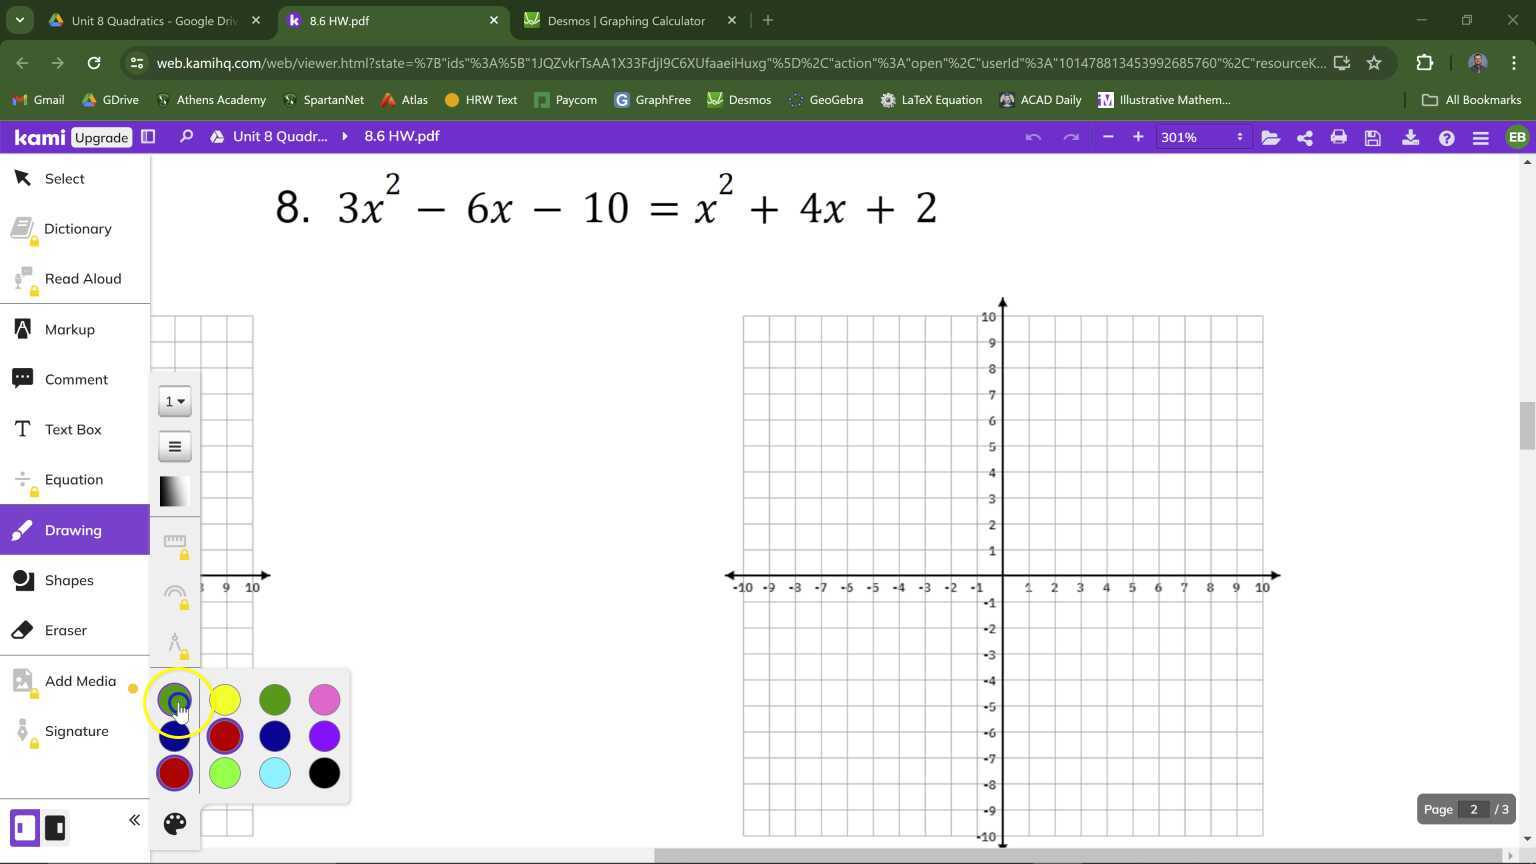
Task: Select the Compass drawing aid
Action: [175, 643]
